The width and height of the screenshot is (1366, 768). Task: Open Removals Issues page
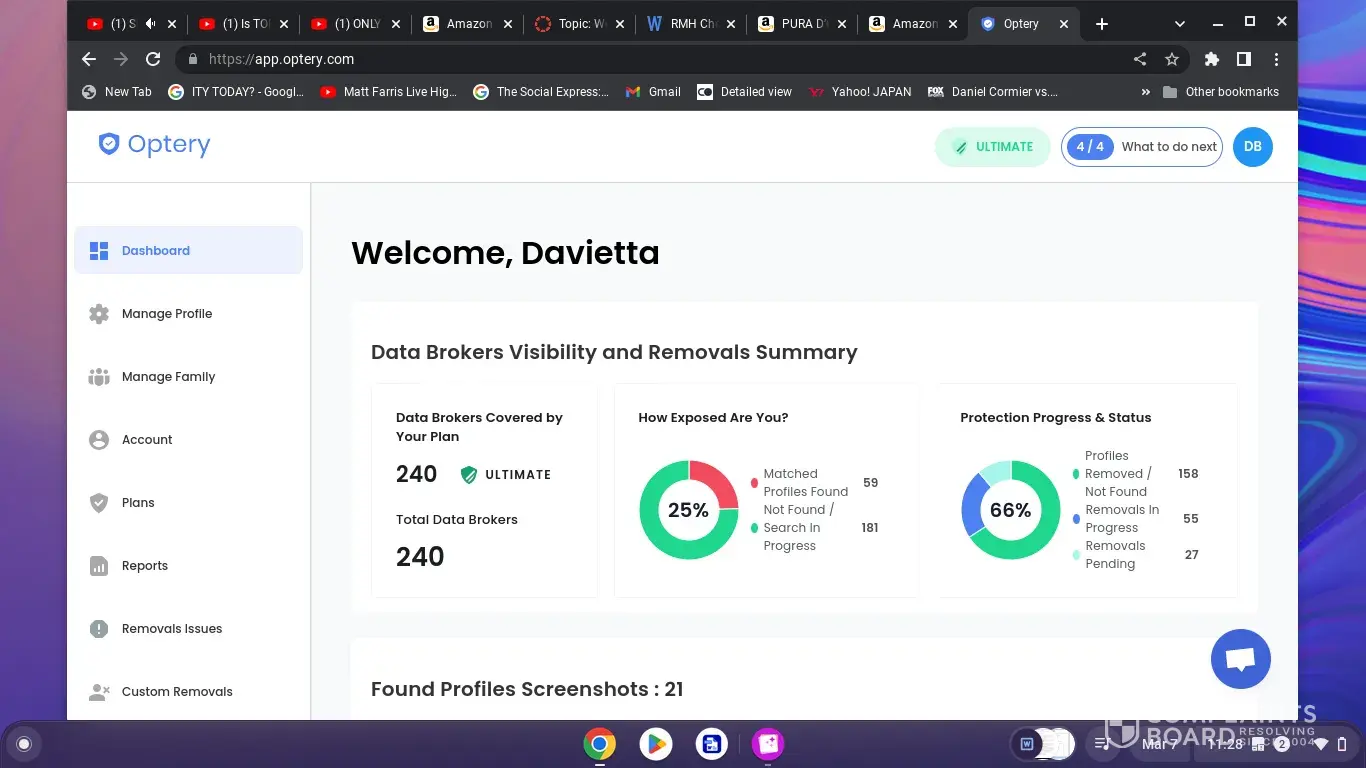point(188,629)
